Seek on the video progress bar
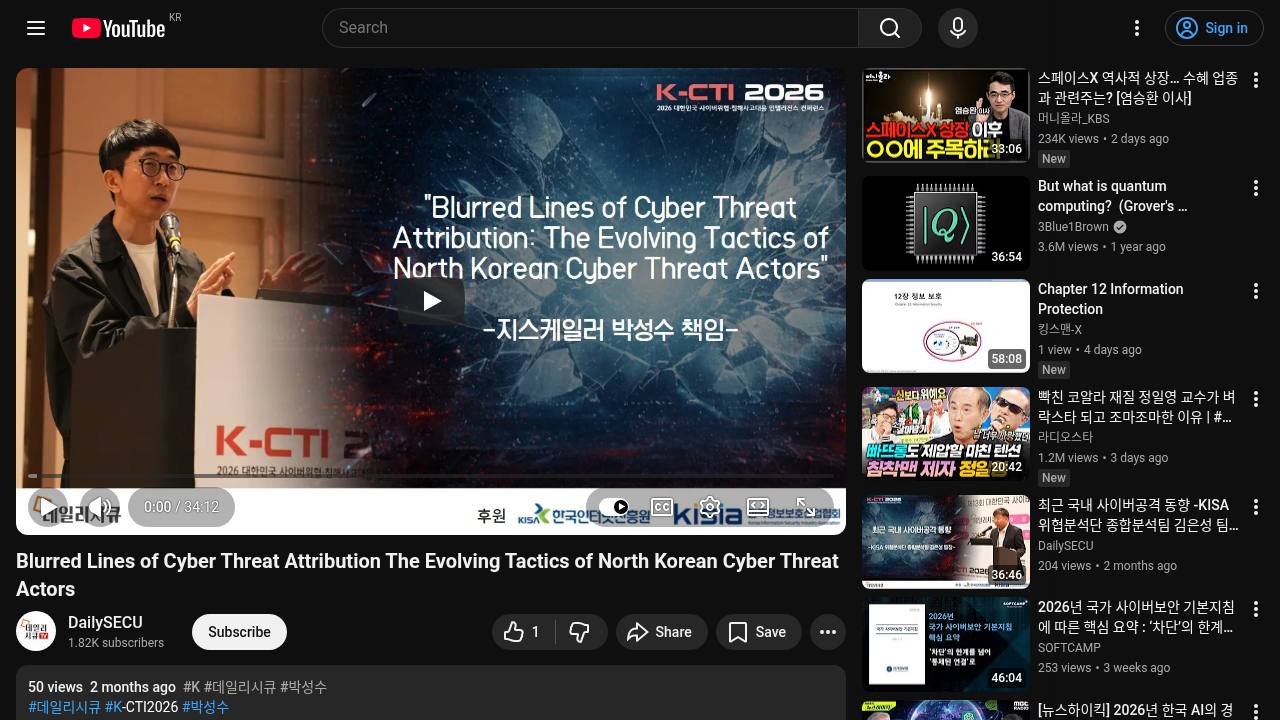The width and height of the screenshot is (1280, 720). pos(431,476)
